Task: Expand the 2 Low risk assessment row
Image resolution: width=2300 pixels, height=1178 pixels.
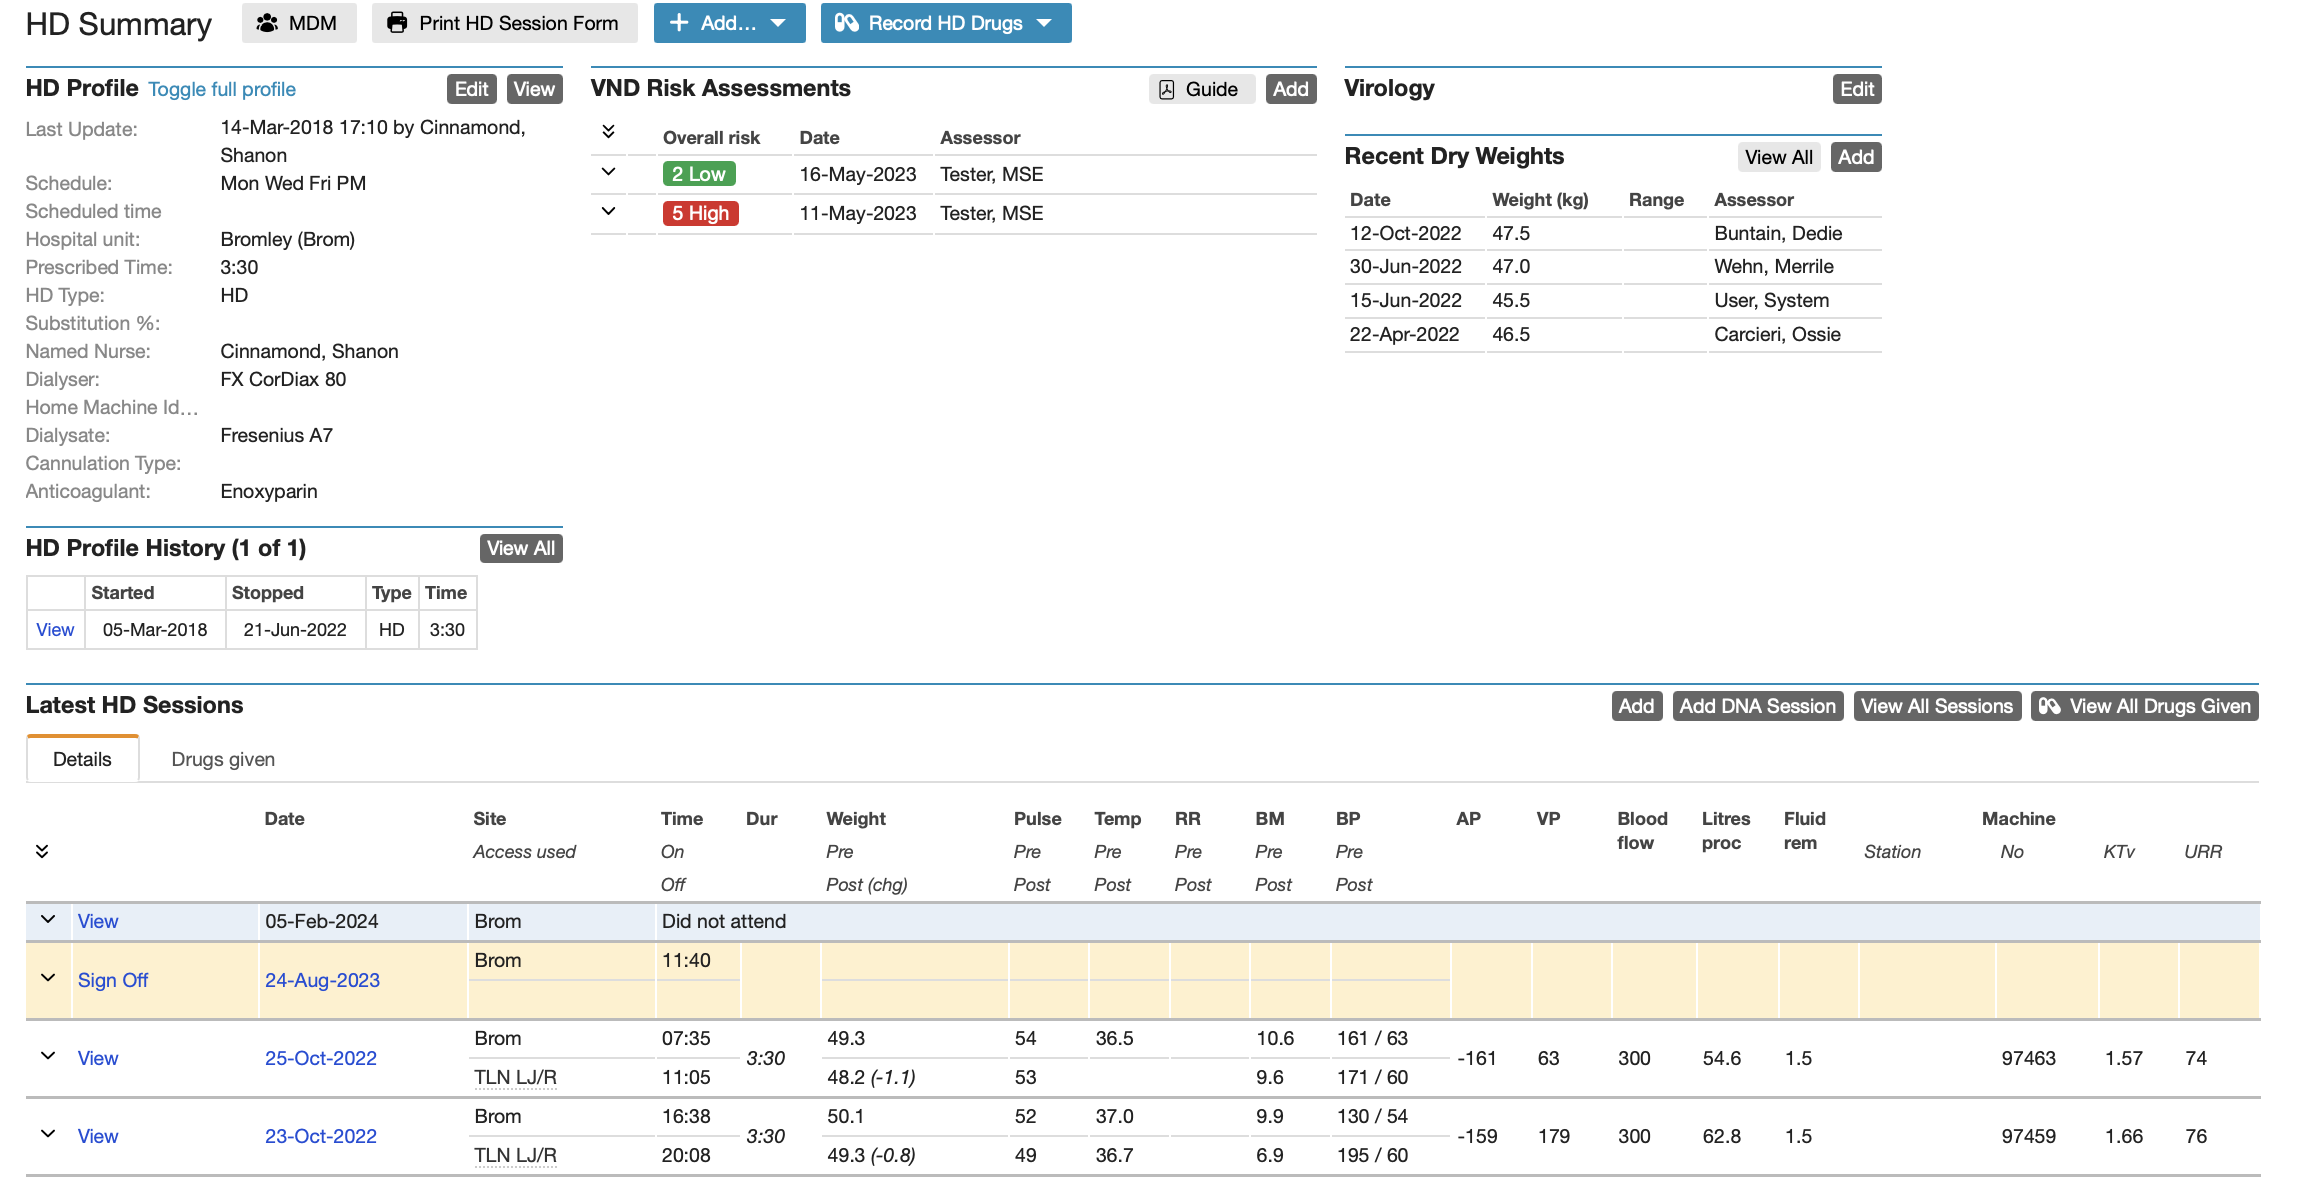Action: tap(607, 172)
